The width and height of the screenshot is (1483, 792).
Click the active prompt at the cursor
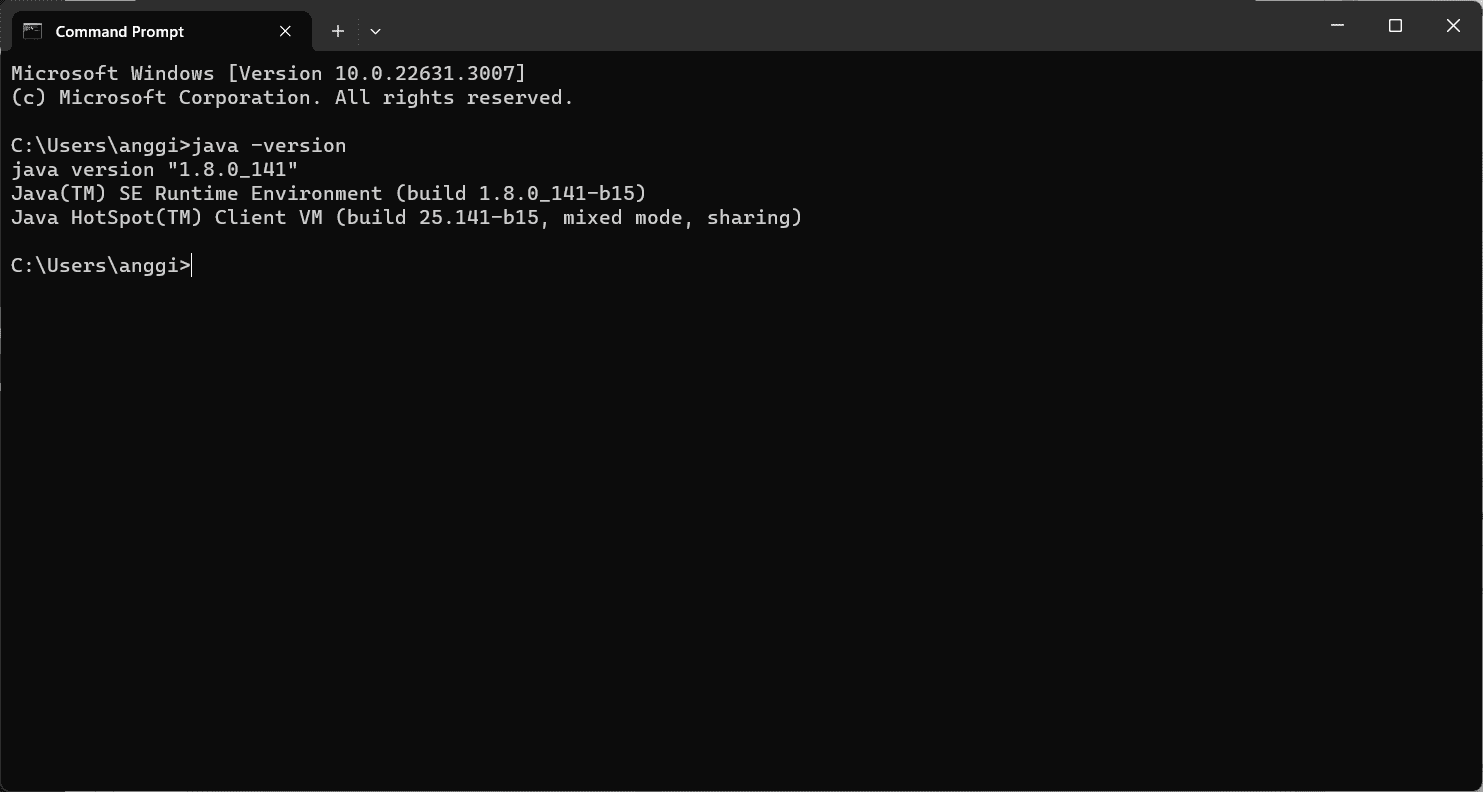click(101, 266)
